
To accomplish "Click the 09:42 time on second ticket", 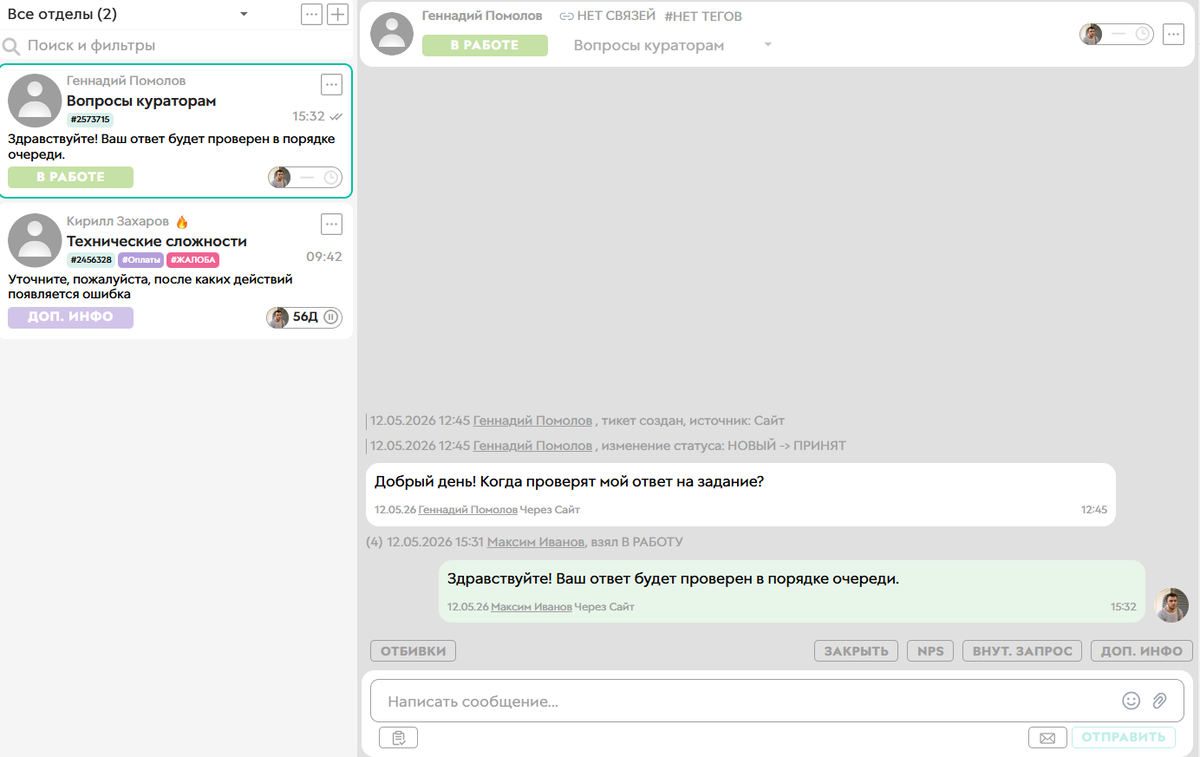I will point(324,257).
